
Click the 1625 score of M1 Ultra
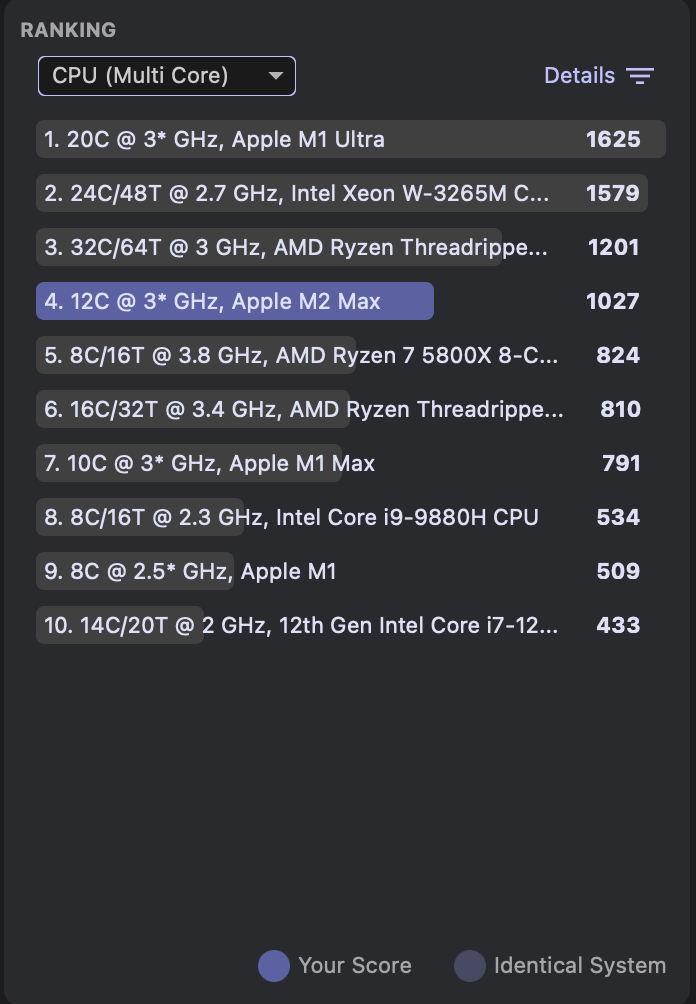click(x=613, y=140)
